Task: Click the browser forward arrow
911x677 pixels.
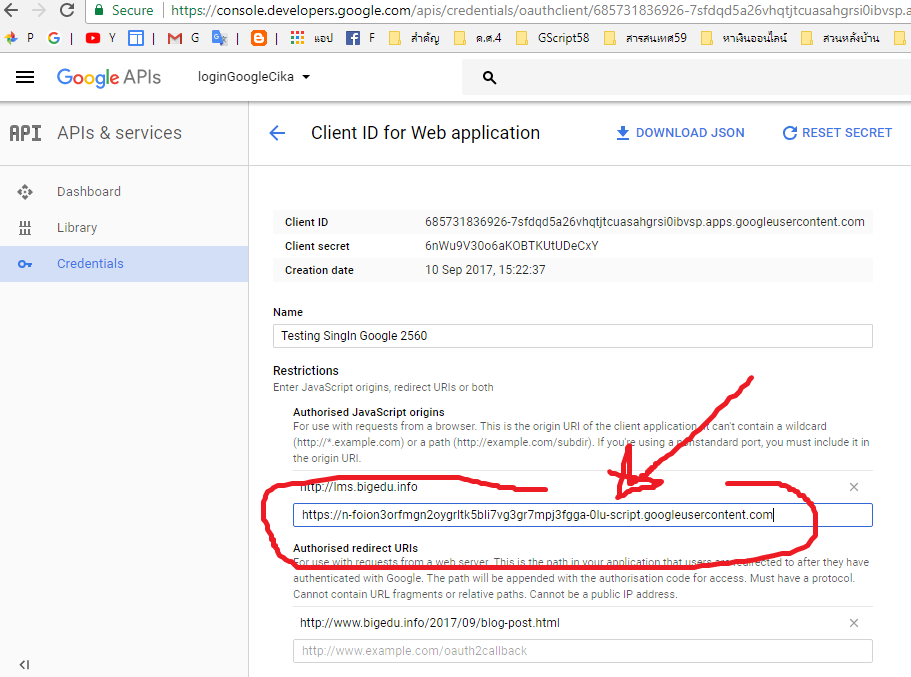Action: tap(38, 9)
